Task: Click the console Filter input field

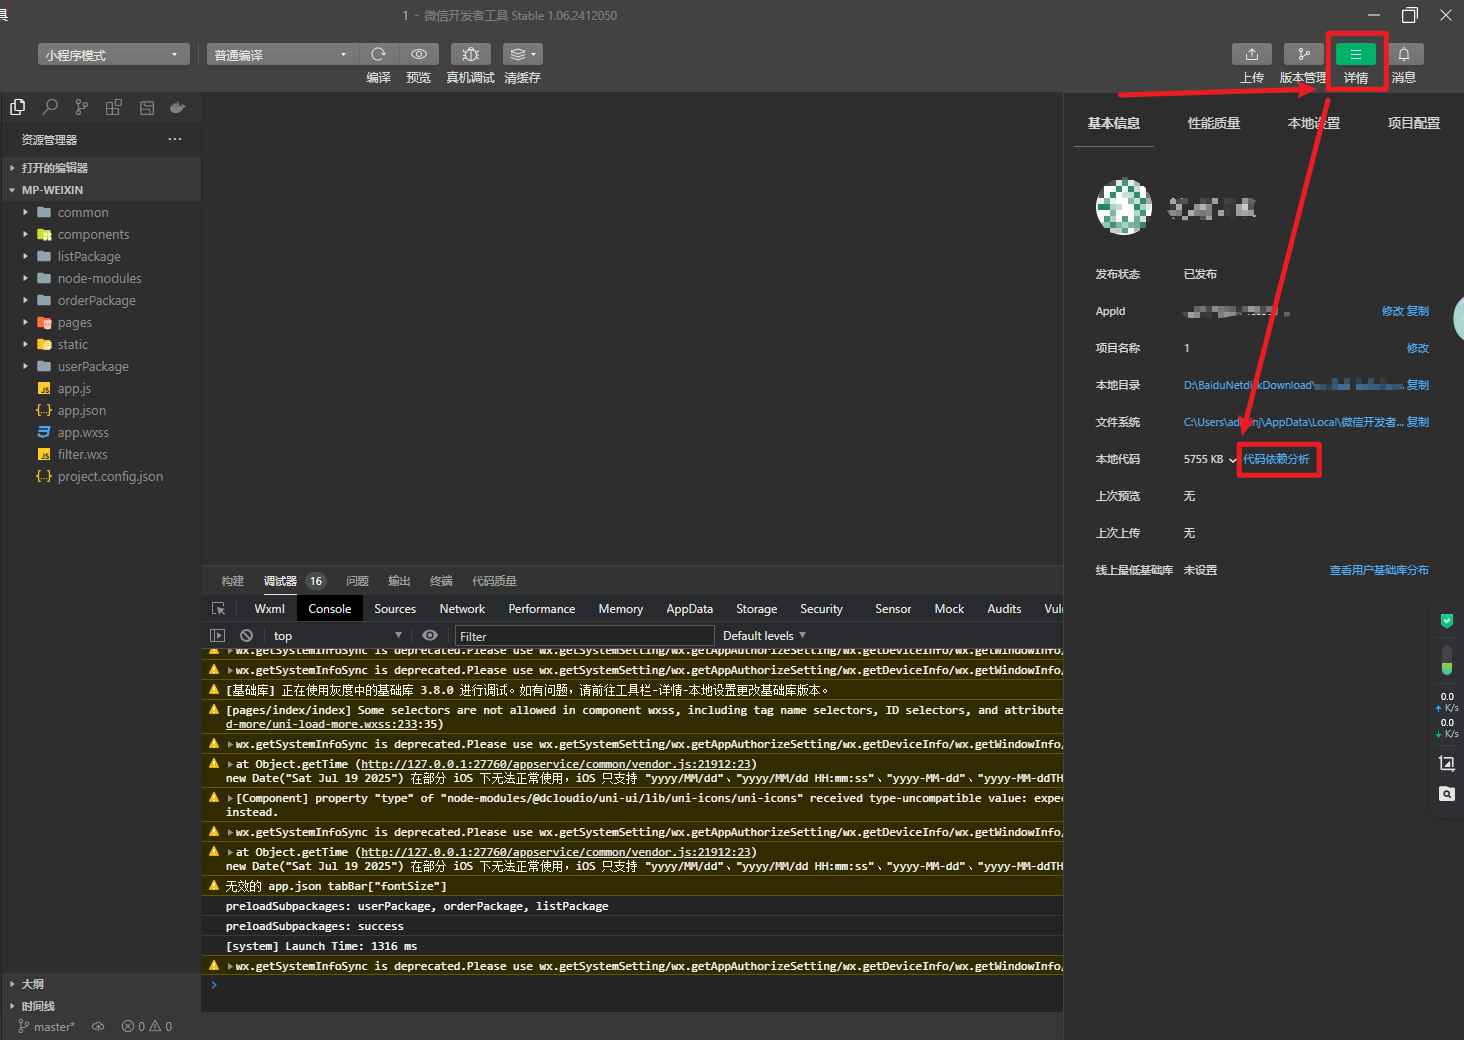Action: pos(585,636)
